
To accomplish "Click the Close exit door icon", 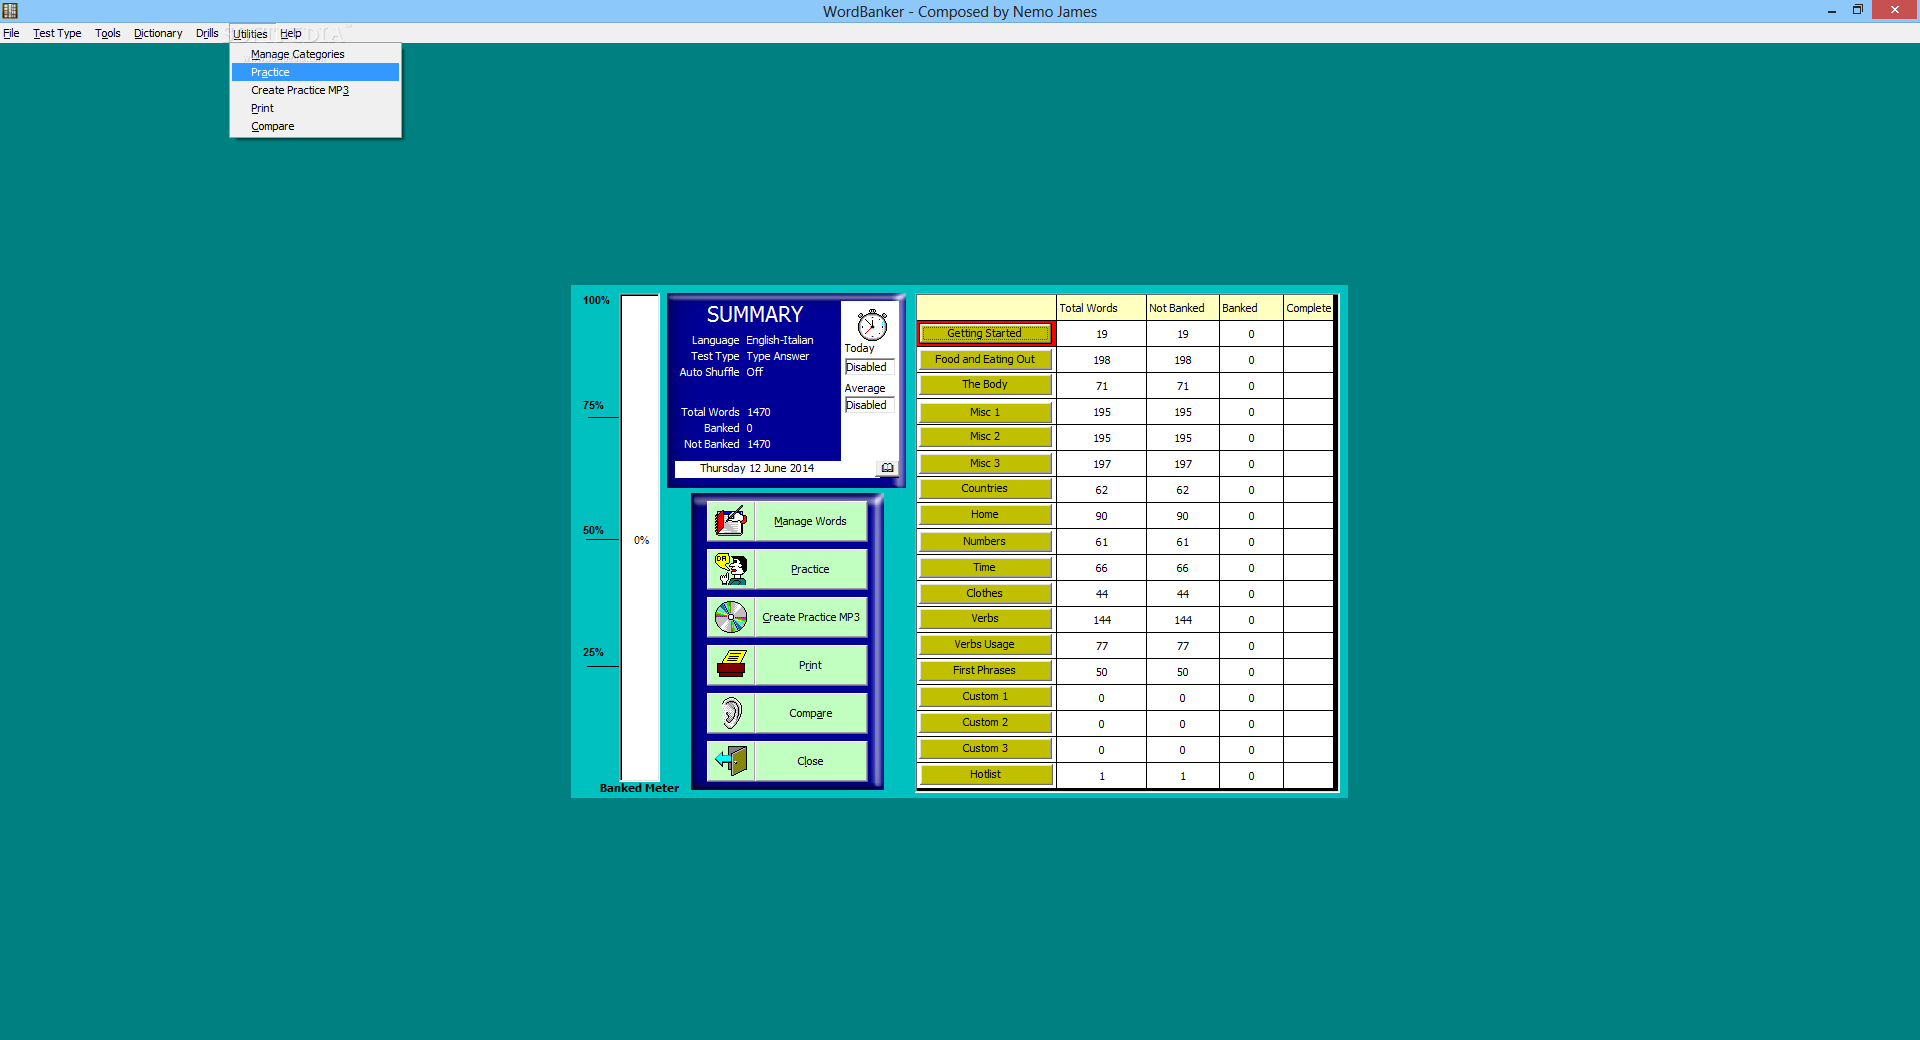I will click(731, 761).
